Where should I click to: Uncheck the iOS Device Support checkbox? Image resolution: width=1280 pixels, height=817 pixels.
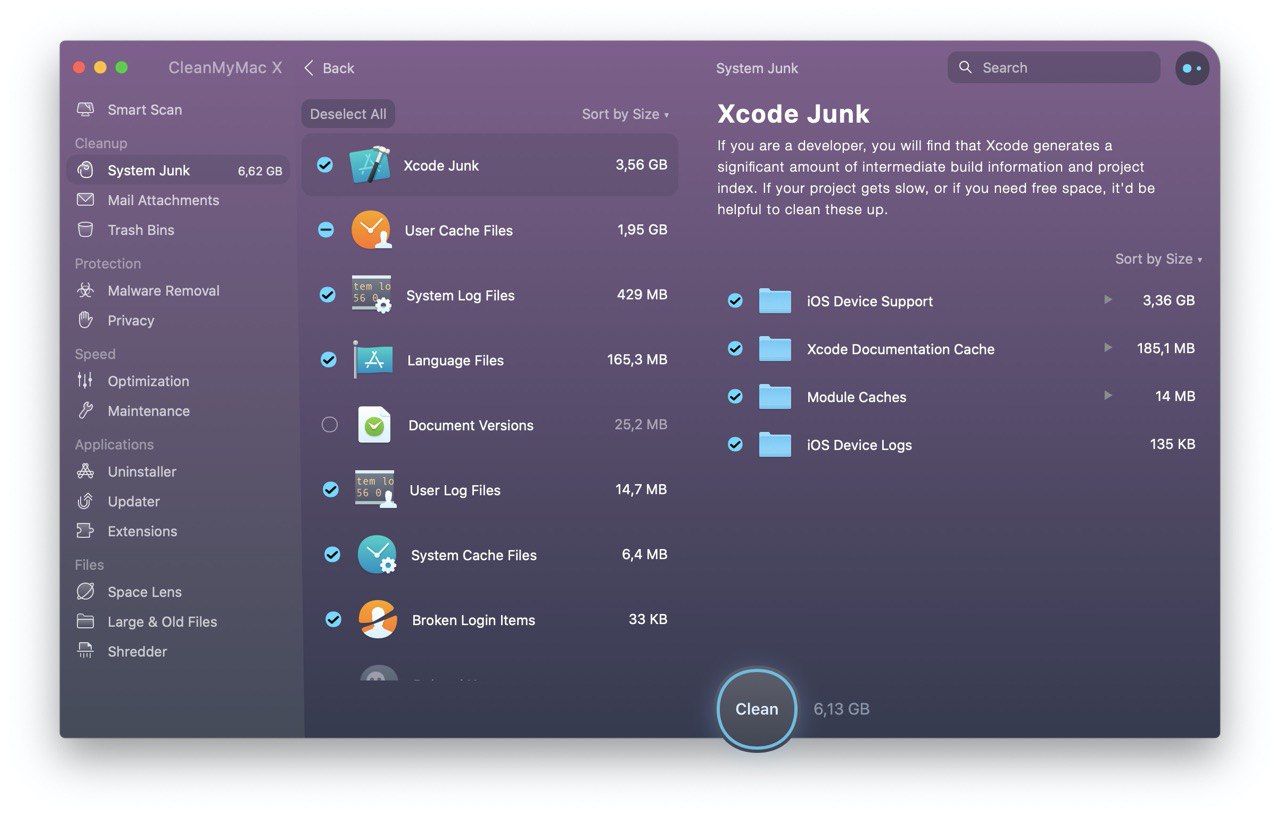[x=735, y=300]
